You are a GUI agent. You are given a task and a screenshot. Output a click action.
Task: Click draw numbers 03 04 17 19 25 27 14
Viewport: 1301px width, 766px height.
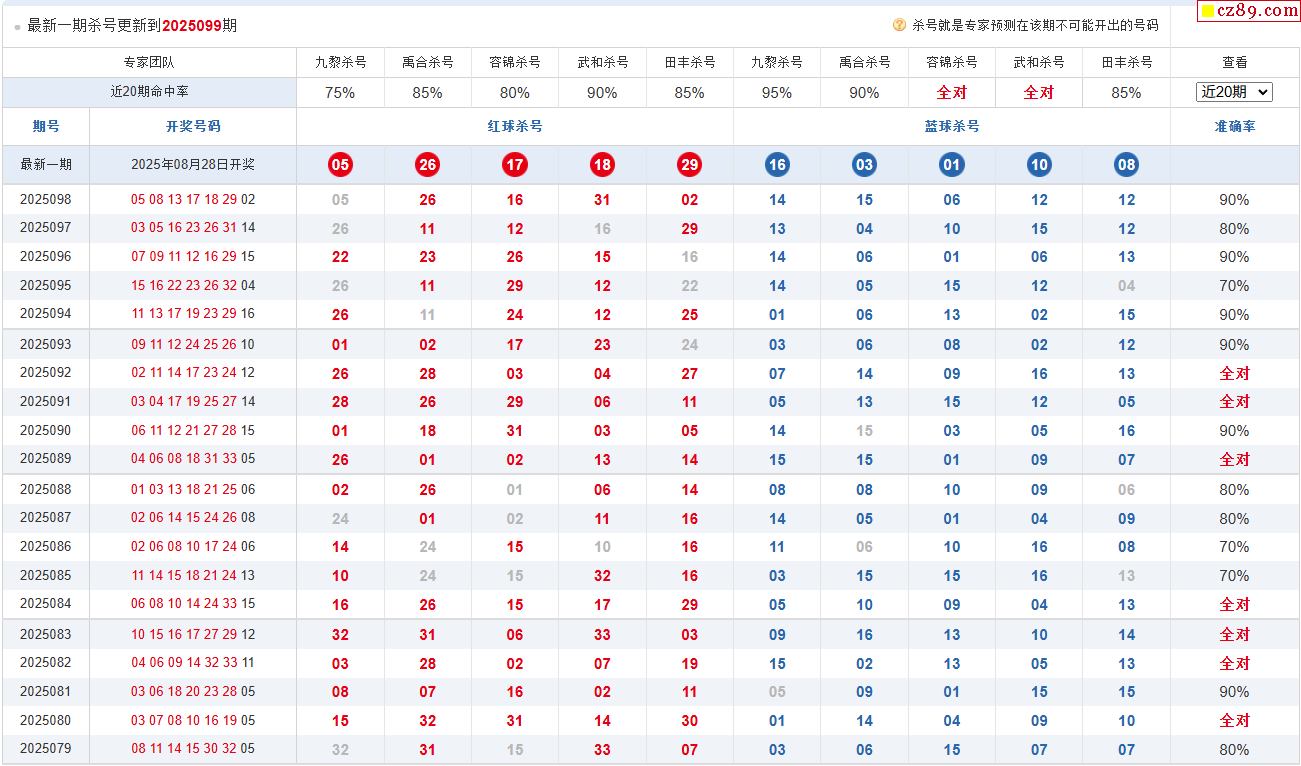193,401
